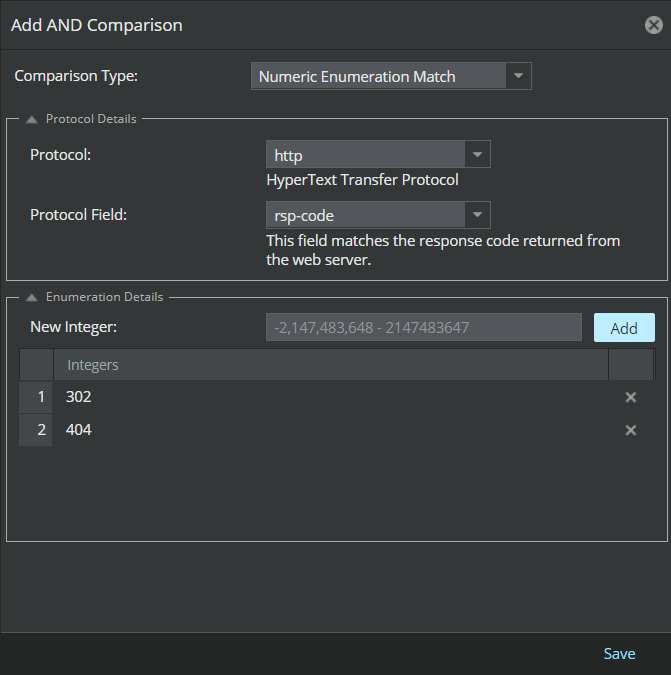Viewport: 671px width, 675px height.
Task: Click the Protocol Field label
Action: pyautogui.click(x=78, y=214)
